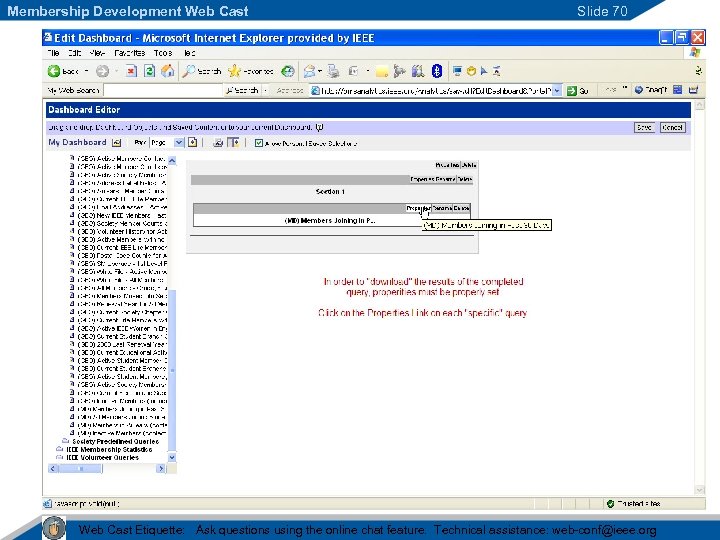The width and height of the screenshot is (720, 540).
Task: Click the Mail envelope toolbar icon
Action: click(x=309, y=71)
